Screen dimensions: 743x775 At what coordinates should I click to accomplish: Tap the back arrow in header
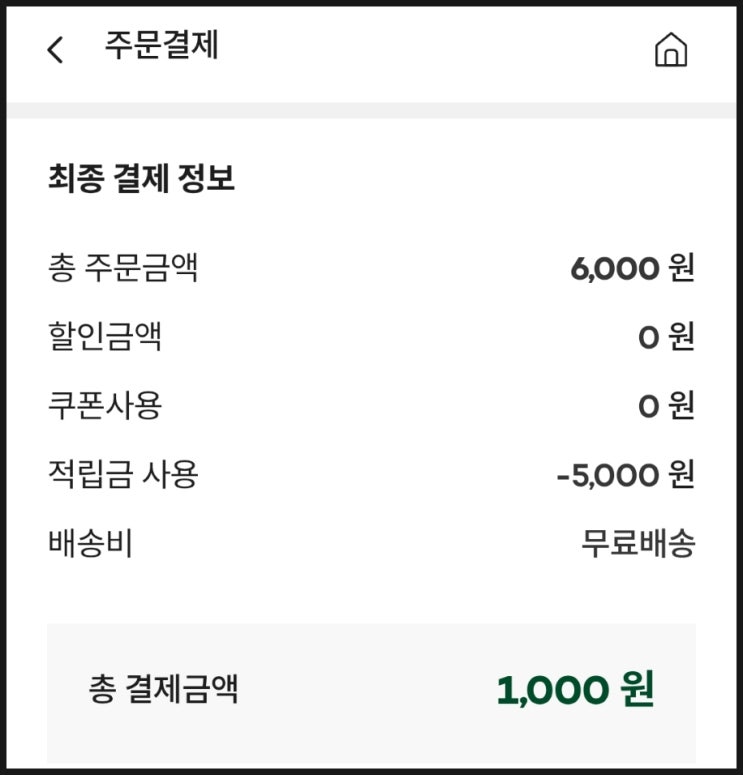pos(56,50)
